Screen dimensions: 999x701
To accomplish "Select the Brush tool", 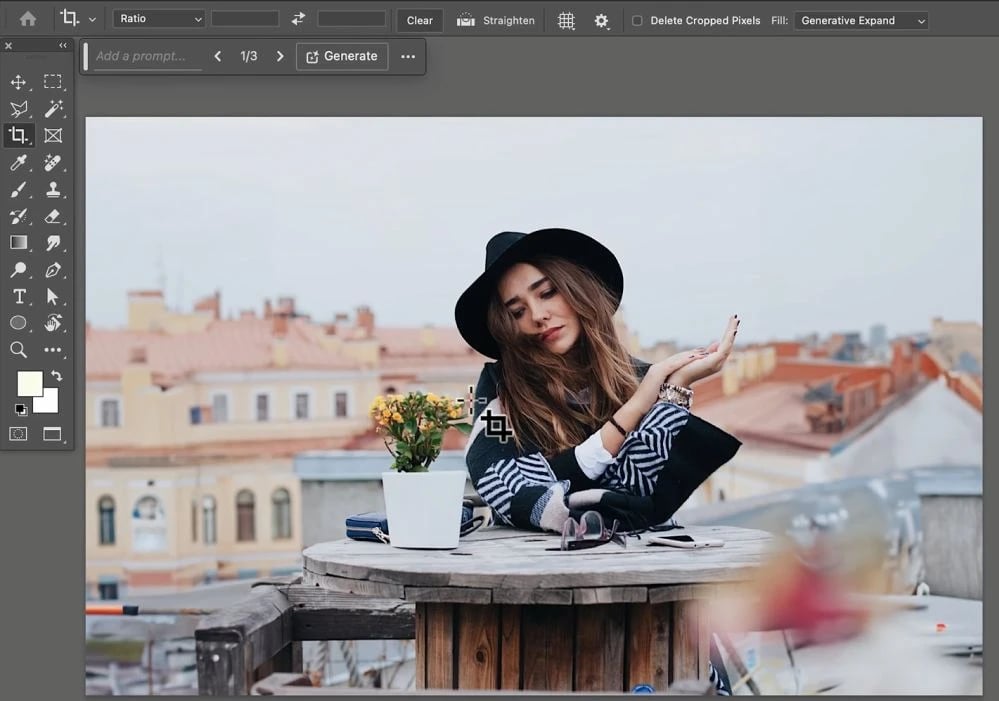I will 18,190.
